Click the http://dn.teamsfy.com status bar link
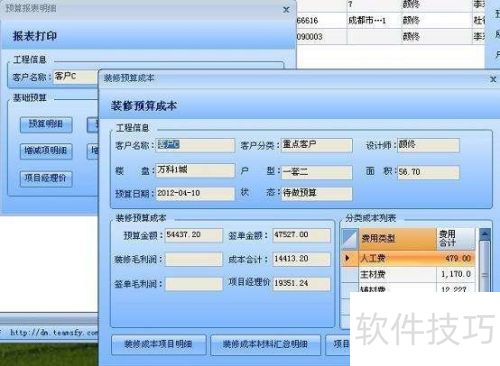The height and width of the screenshot is (366, 500). click(x=54, y=333)
